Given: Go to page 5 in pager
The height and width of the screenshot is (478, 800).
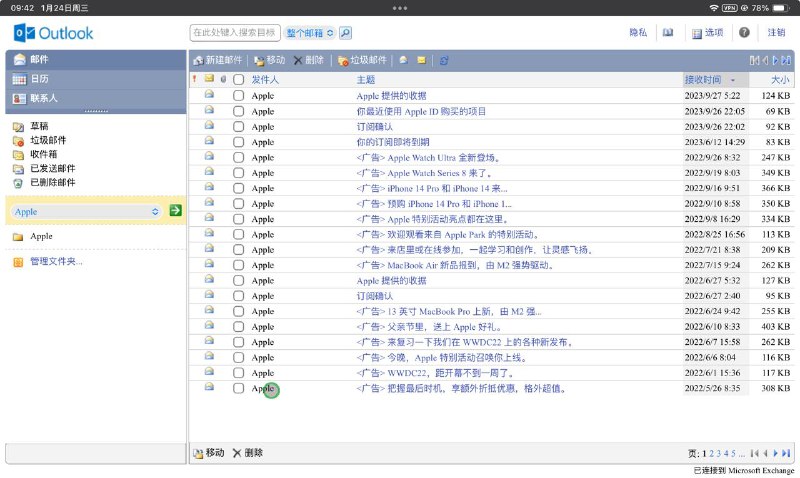Looking at the screenshot, I should (733, 454).
